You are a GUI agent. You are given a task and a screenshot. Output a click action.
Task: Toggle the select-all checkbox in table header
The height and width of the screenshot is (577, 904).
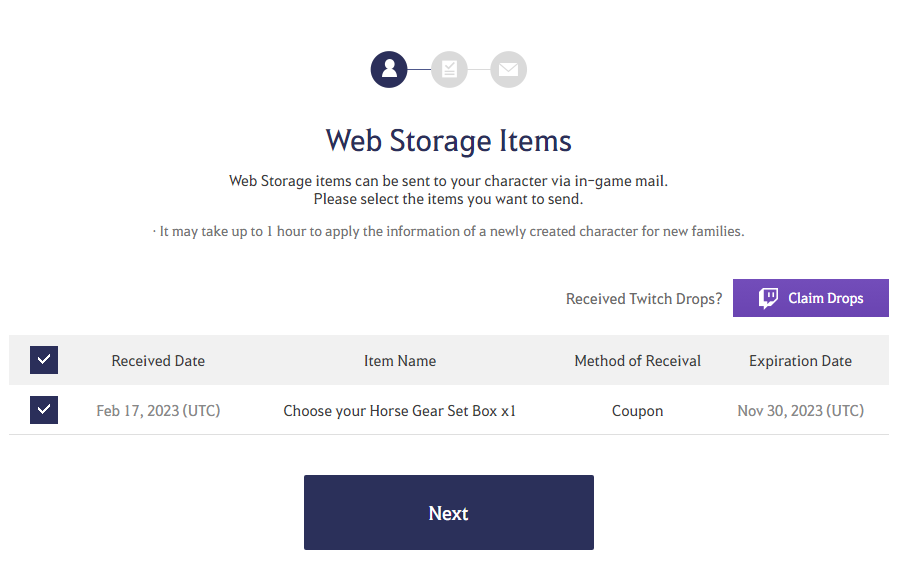[x=44, y=360]
